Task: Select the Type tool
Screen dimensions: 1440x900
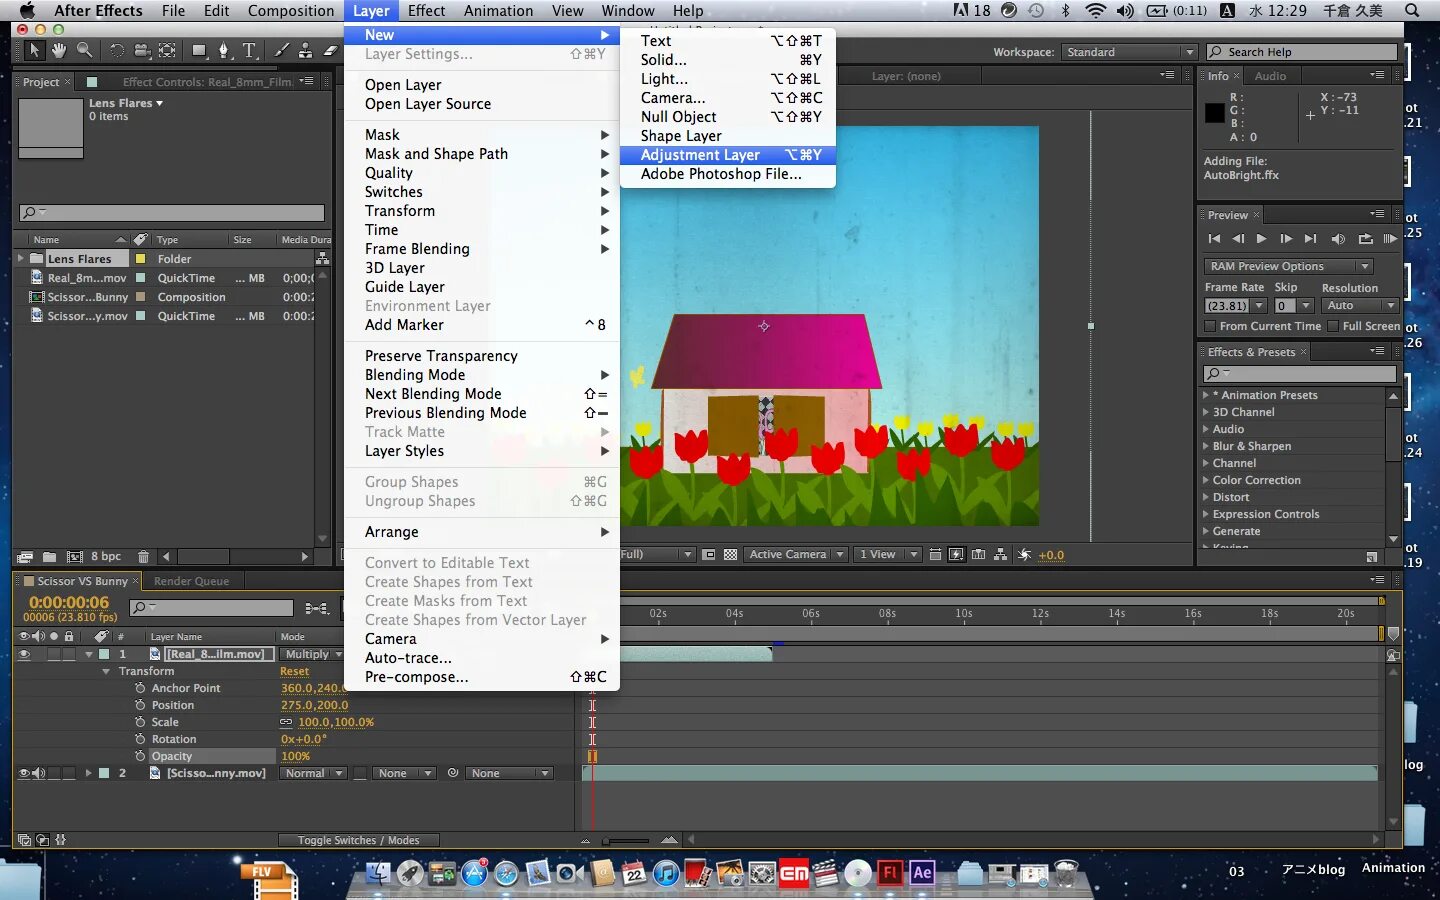Action: pos(250,50)
